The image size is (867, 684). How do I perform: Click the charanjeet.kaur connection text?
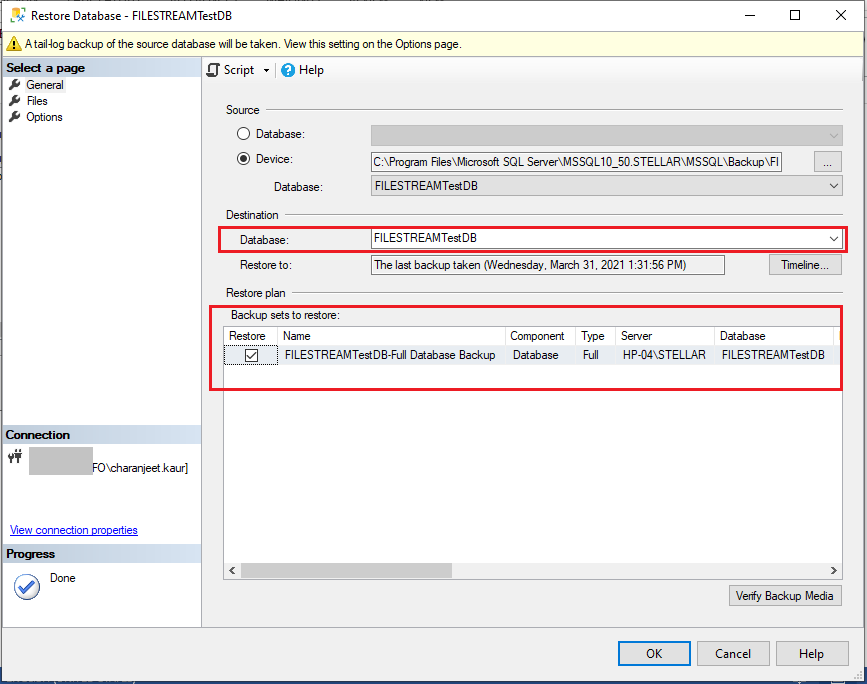140,468
